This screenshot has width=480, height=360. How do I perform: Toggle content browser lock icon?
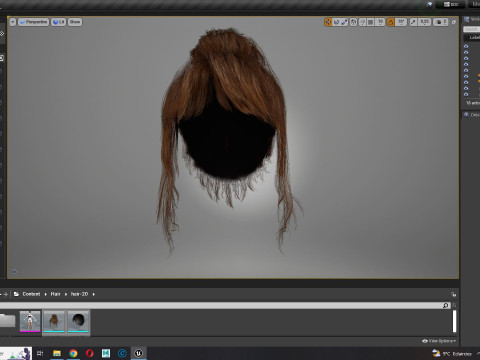[x=453, y=294]
